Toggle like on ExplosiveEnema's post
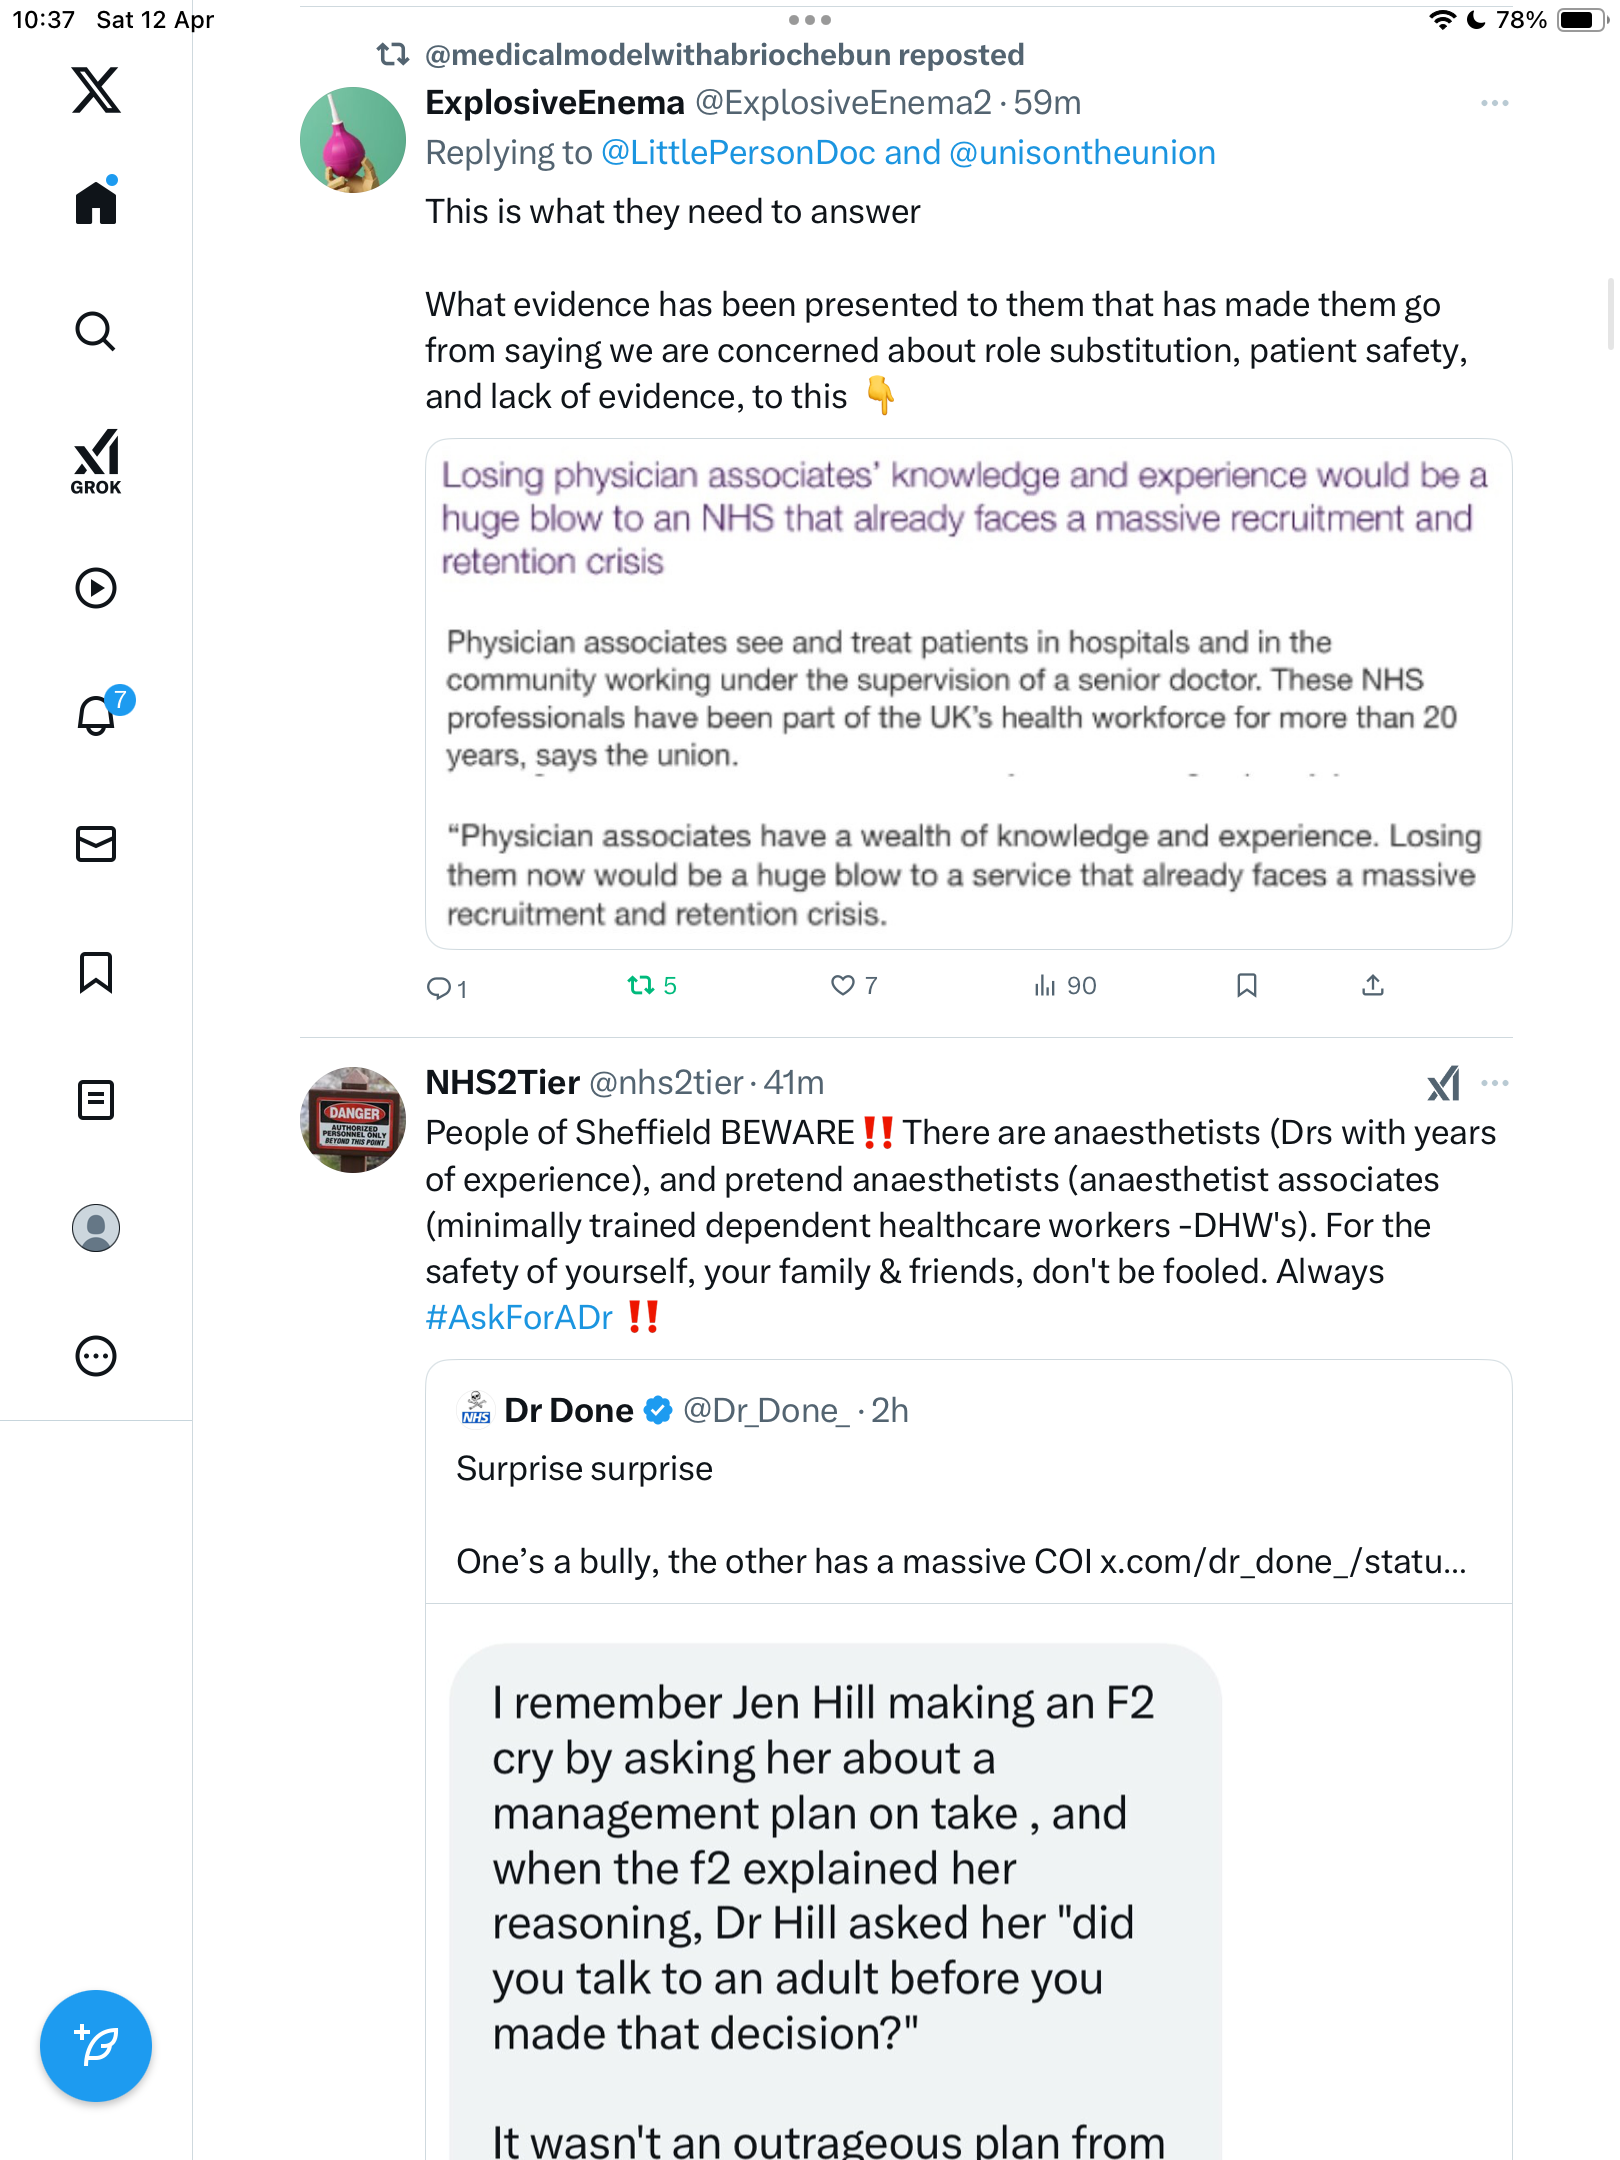Screen dimensions: 1620x2160 854,986
